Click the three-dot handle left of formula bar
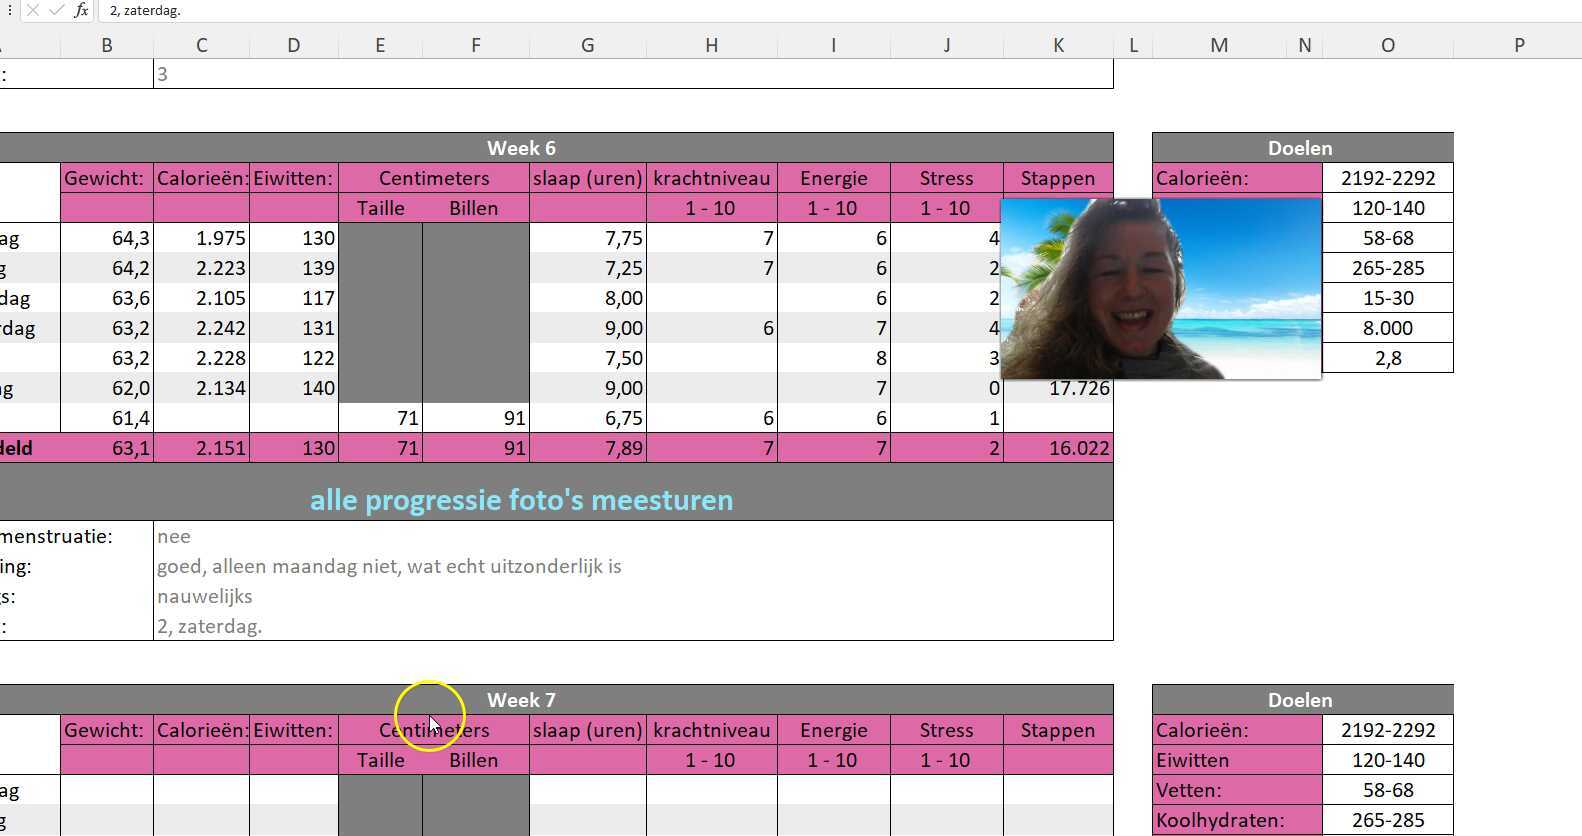The width and height of the screenshot is (1582, 836). 9,10
